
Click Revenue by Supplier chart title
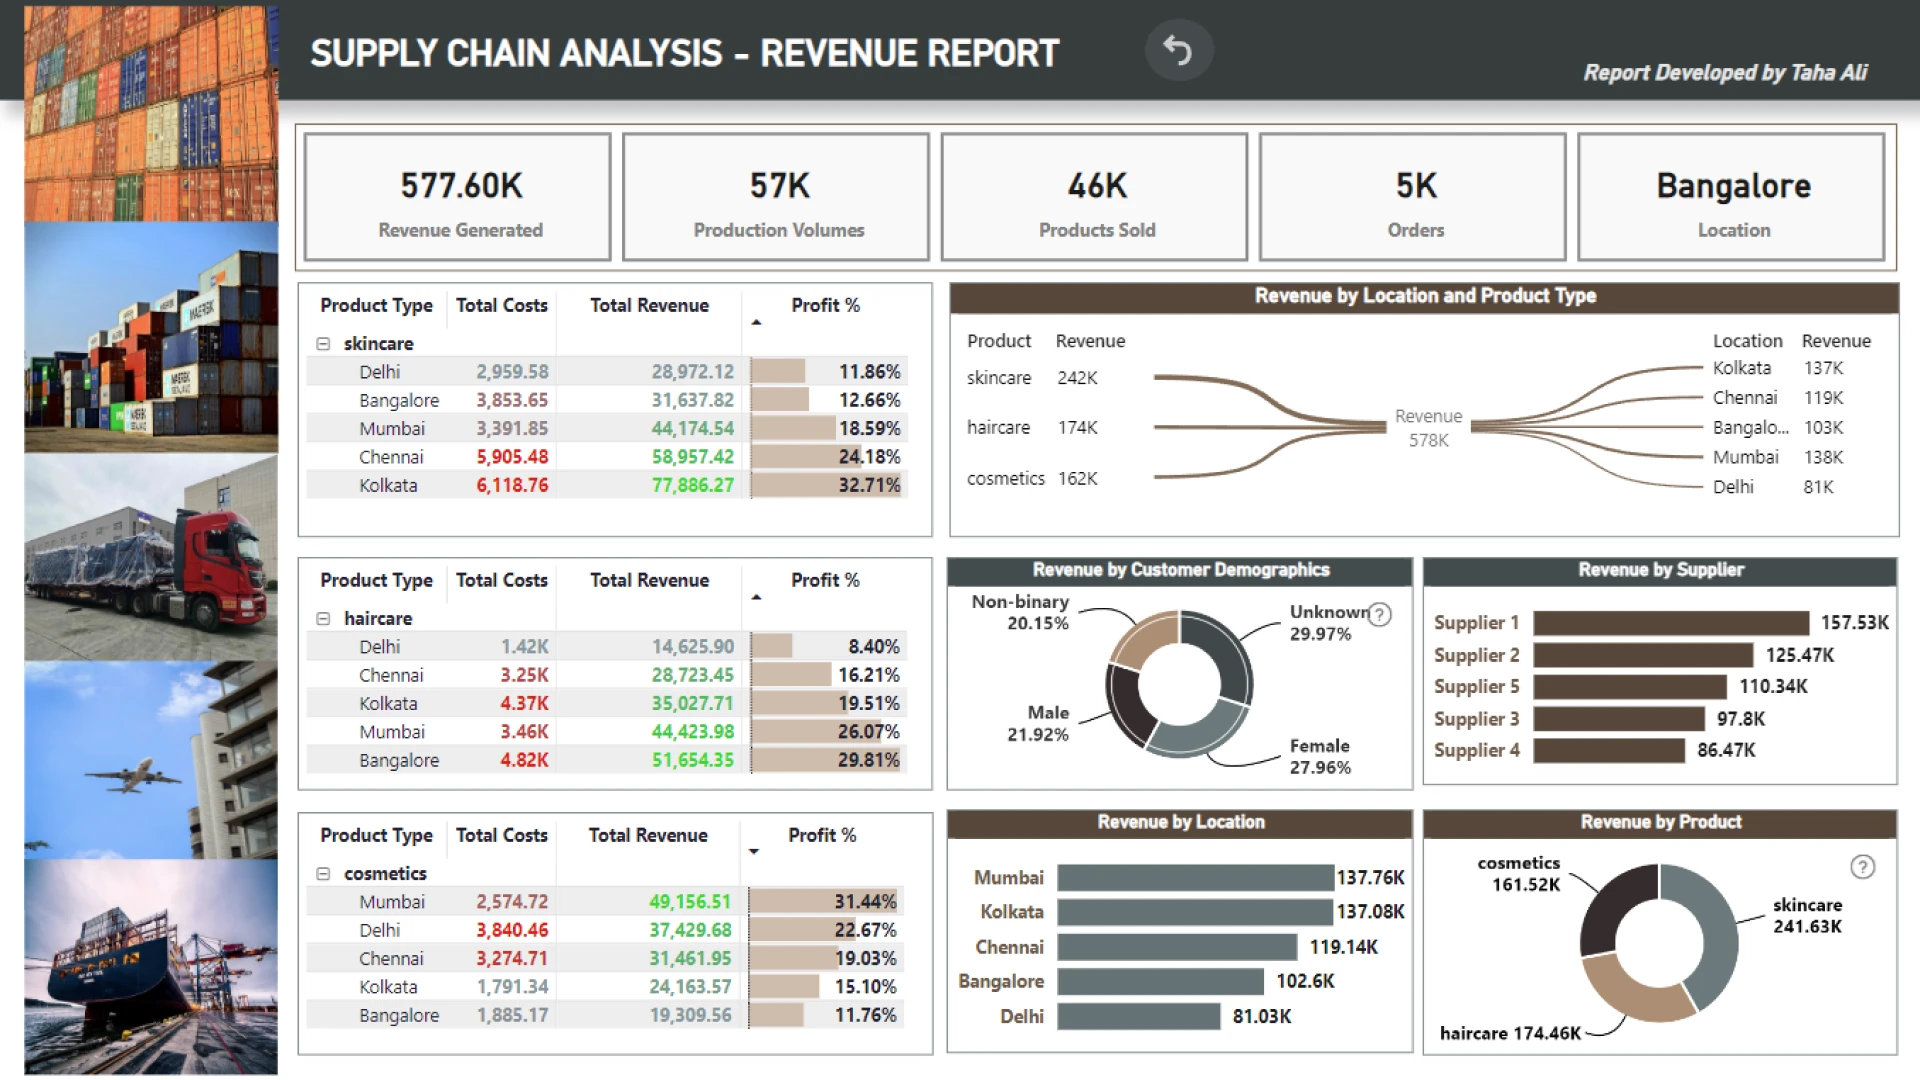1661,570
